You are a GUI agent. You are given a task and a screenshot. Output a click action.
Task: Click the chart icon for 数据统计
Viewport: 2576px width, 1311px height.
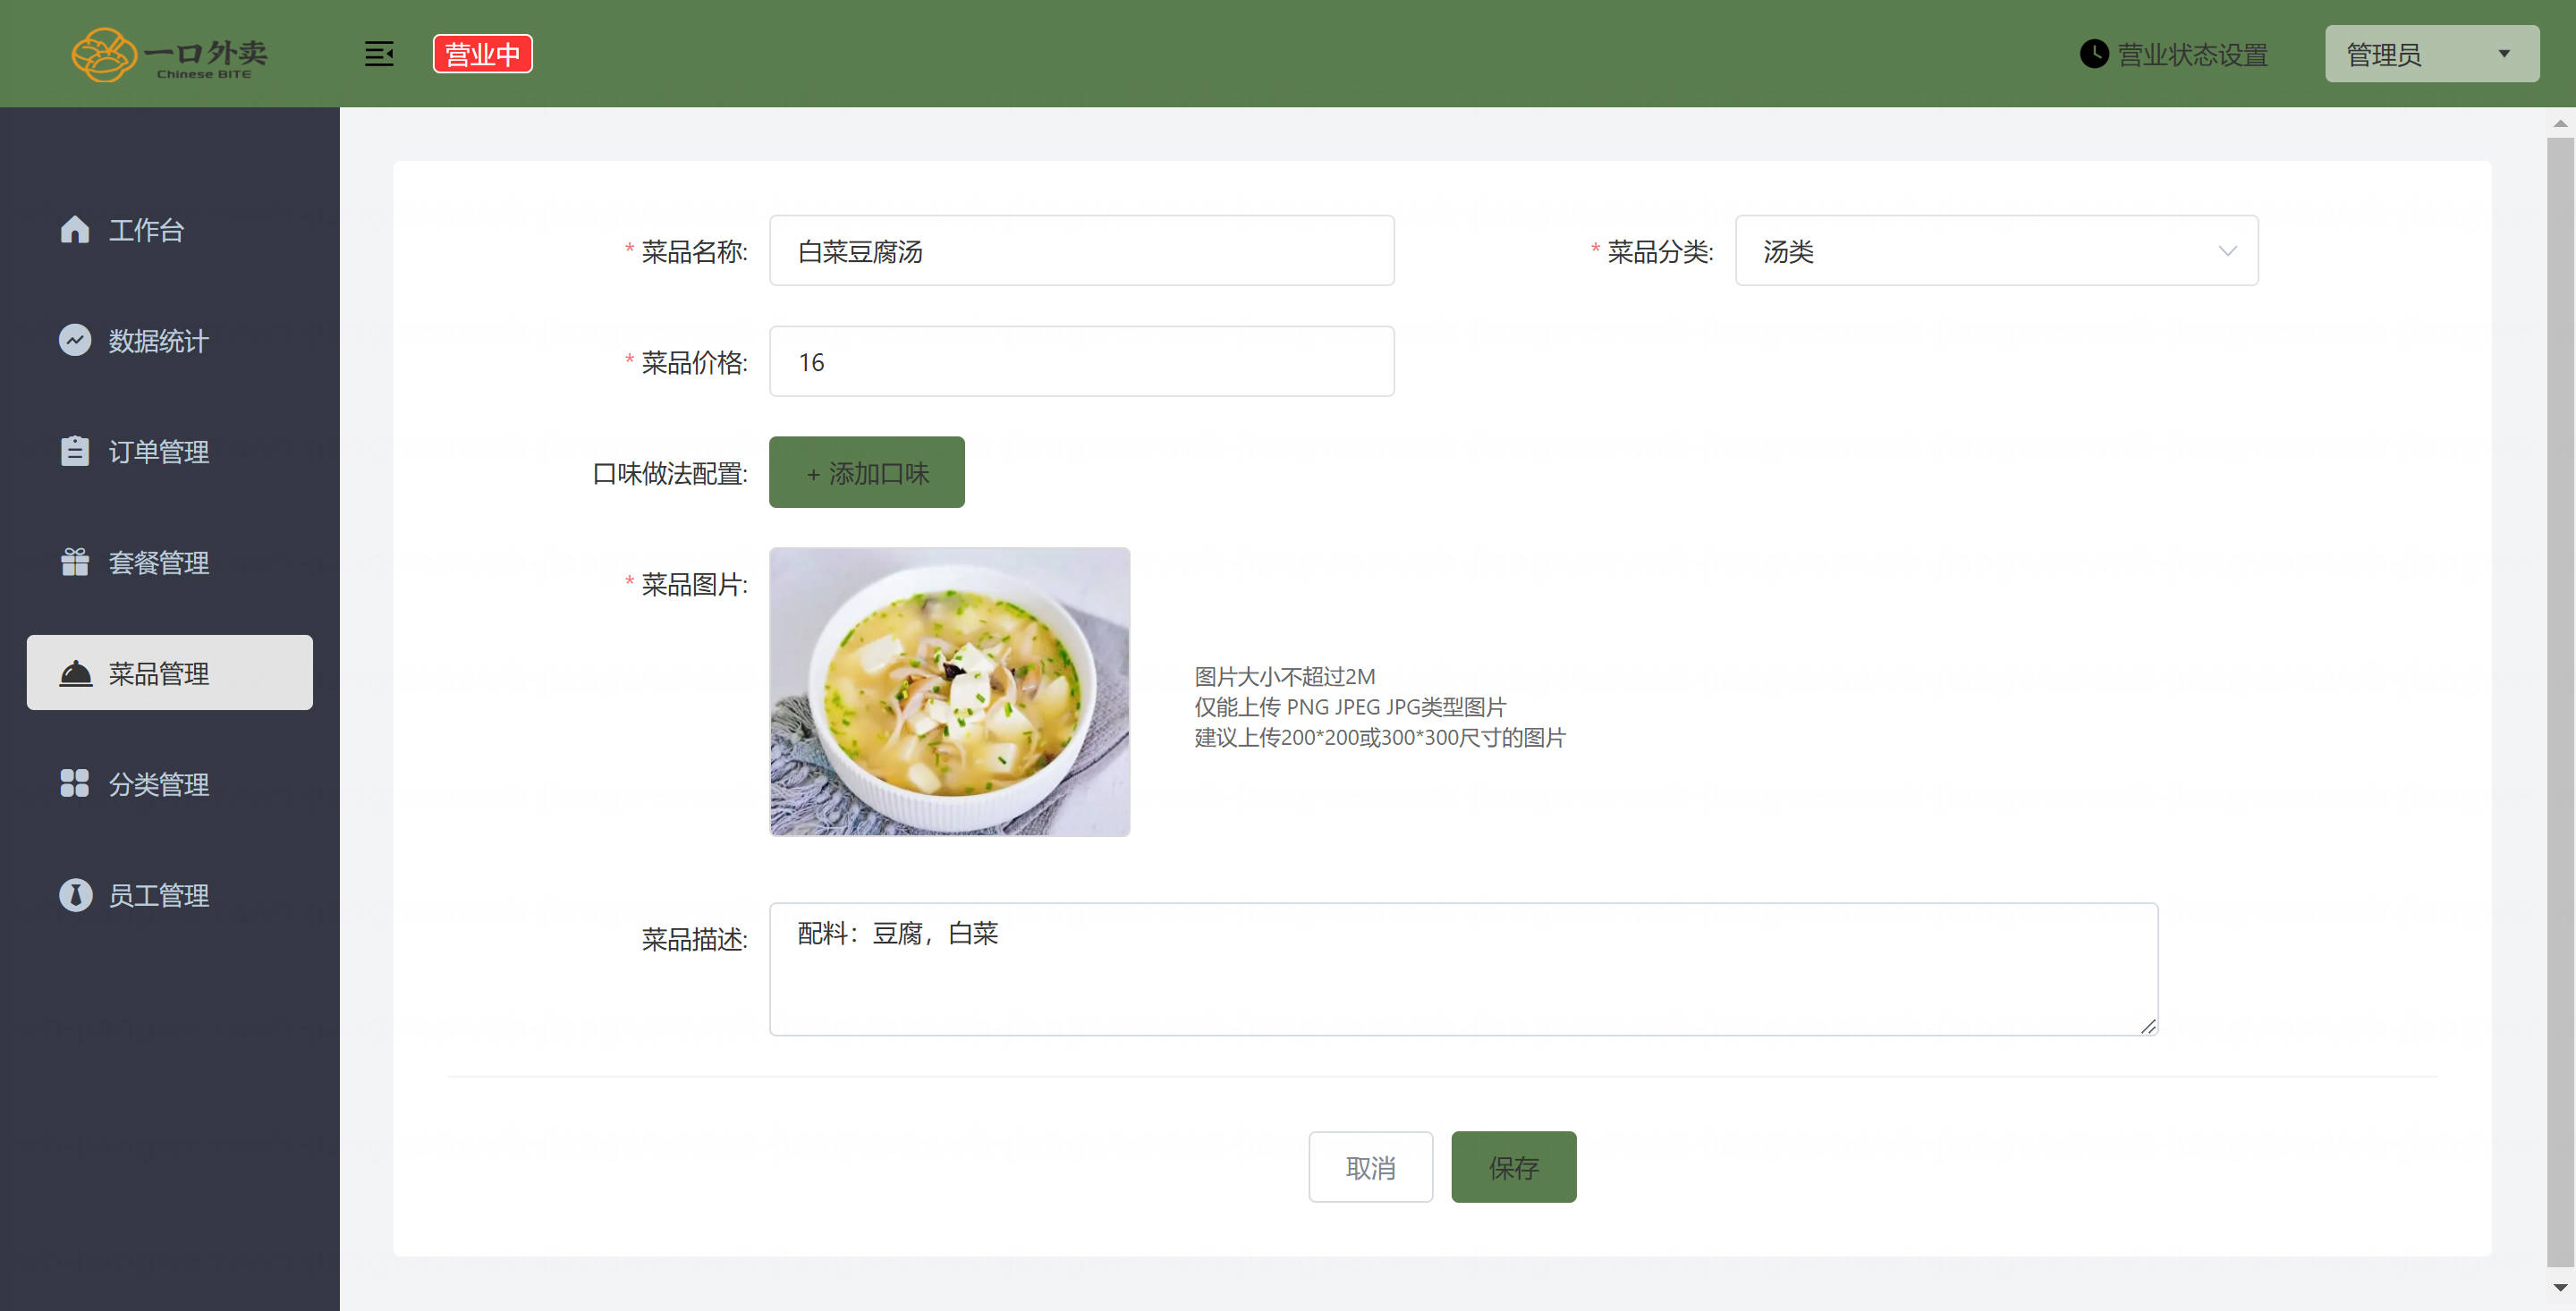point(75,341)
